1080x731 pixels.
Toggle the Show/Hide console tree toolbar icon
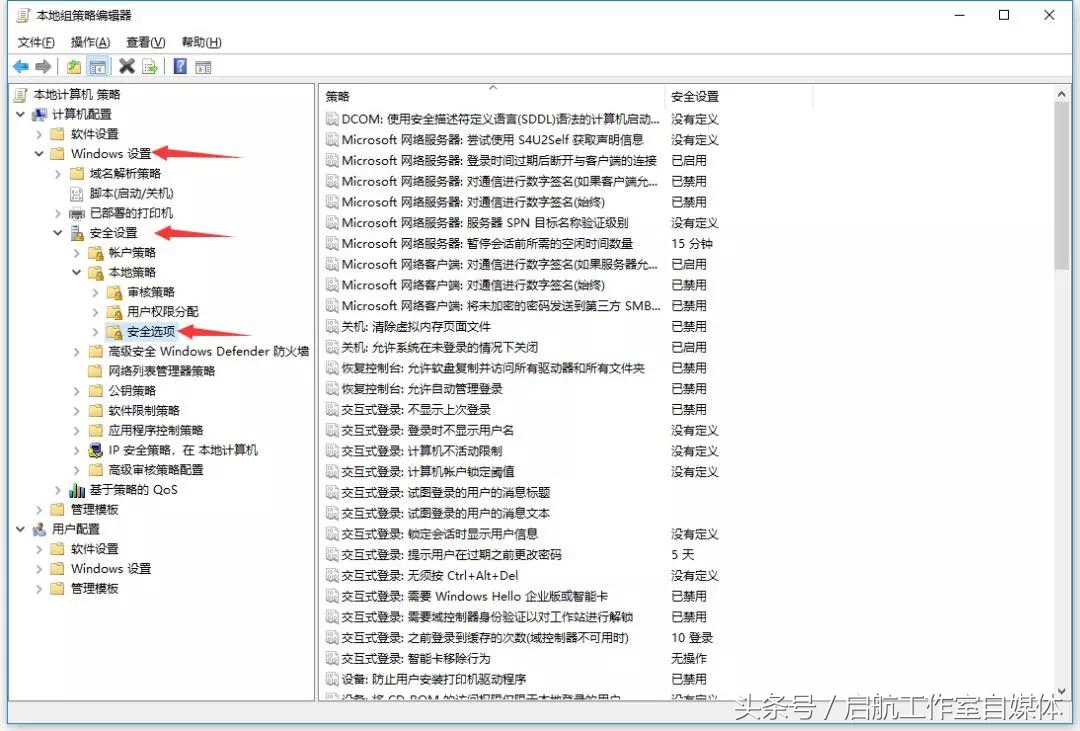pos(97,66)
